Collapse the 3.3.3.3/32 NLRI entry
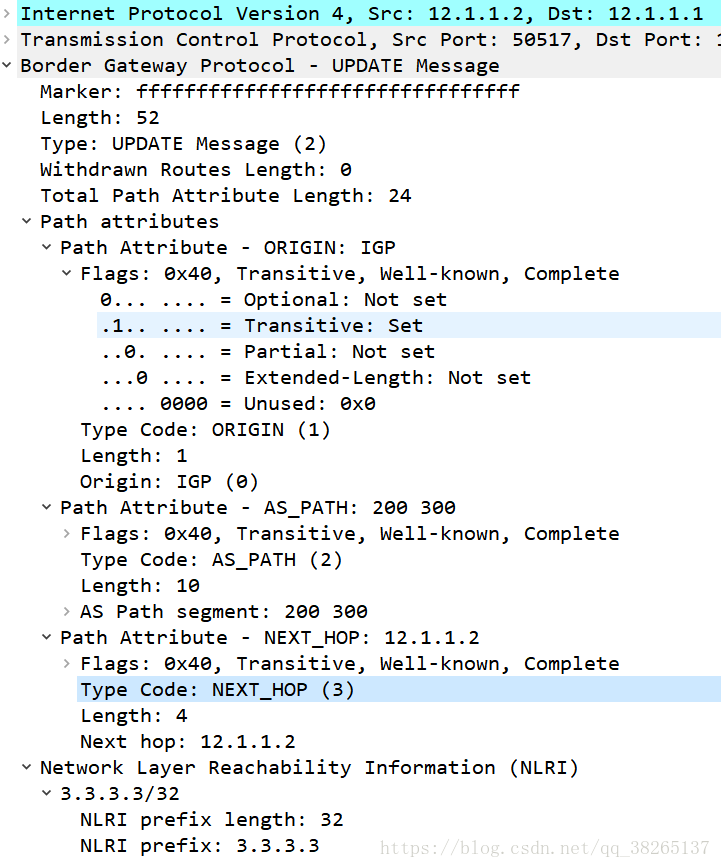 tap(47, 794)
